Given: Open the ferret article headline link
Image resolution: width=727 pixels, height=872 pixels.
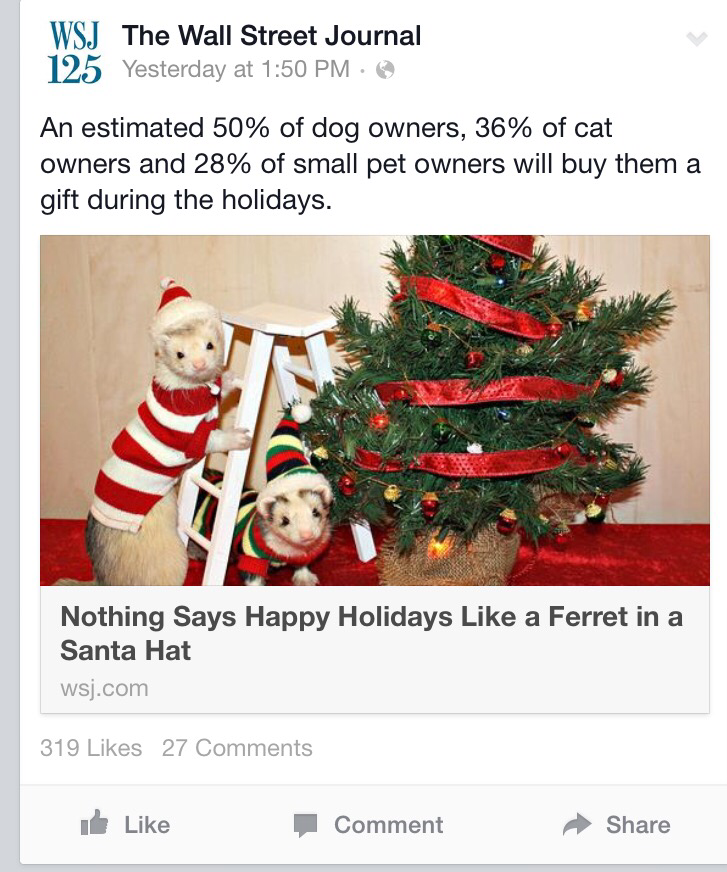Looking at the screenshot, I should 371,633.
